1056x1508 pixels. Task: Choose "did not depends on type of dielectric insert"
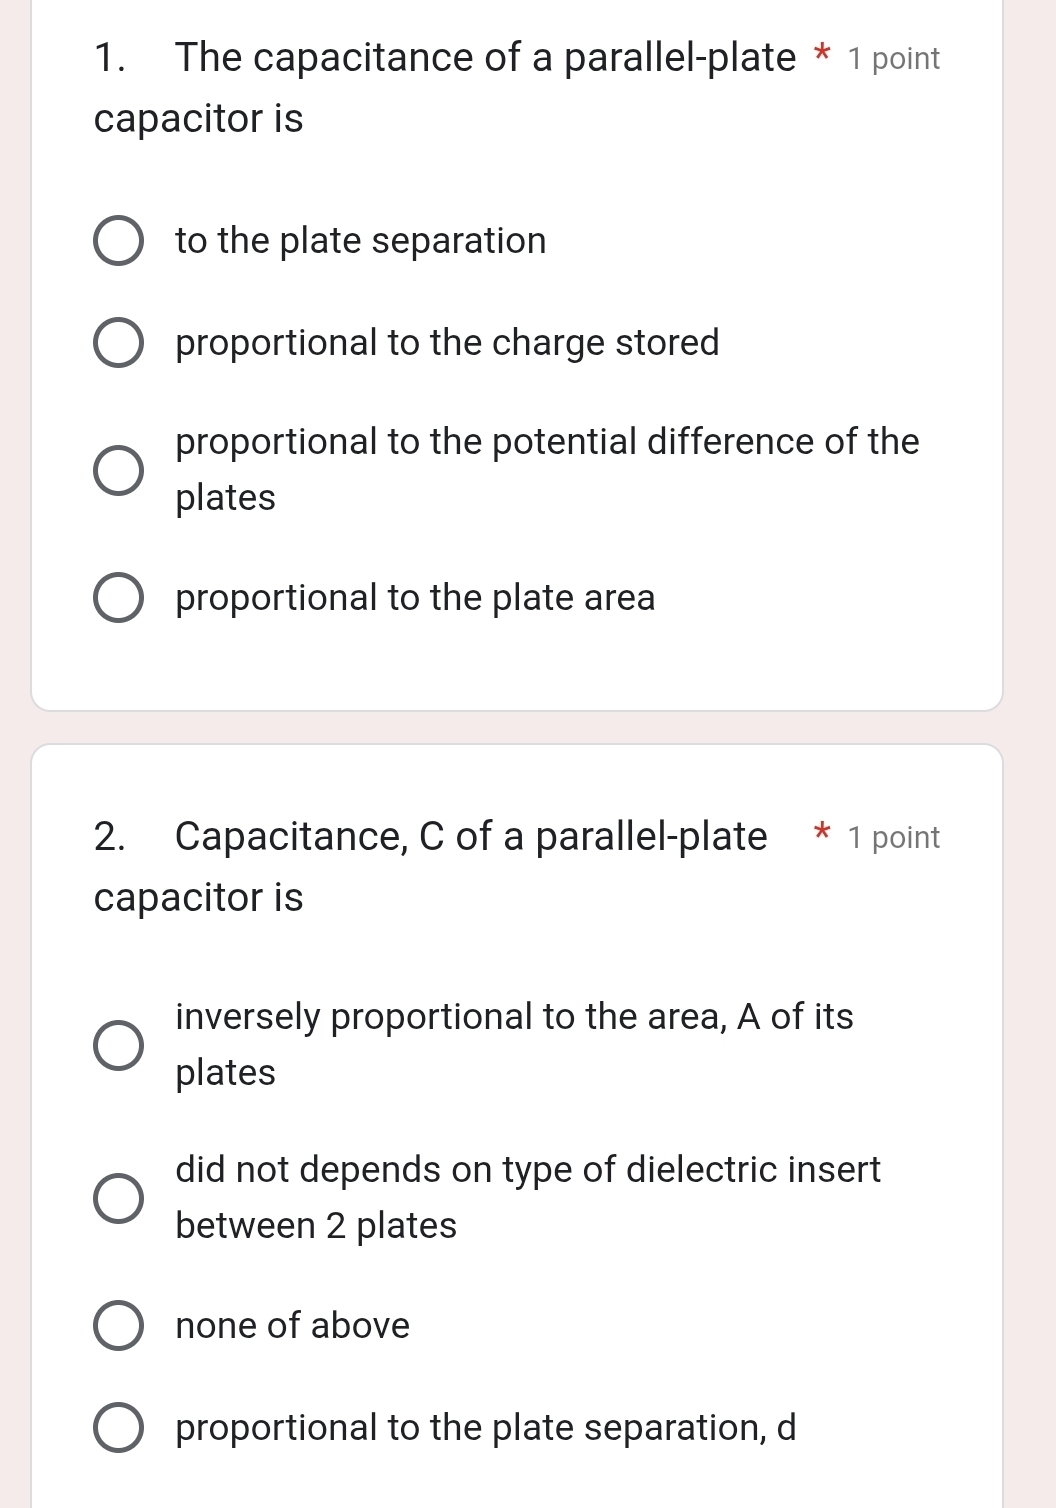(x=119, y=1197)
